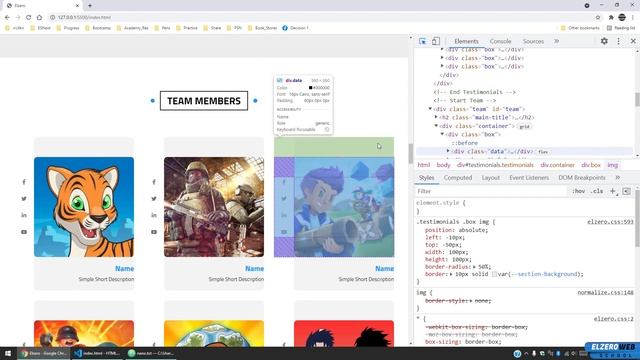Edit the position: absolute declaration
640x360 pixels.
pyautogui.click(x=456, y=230)
